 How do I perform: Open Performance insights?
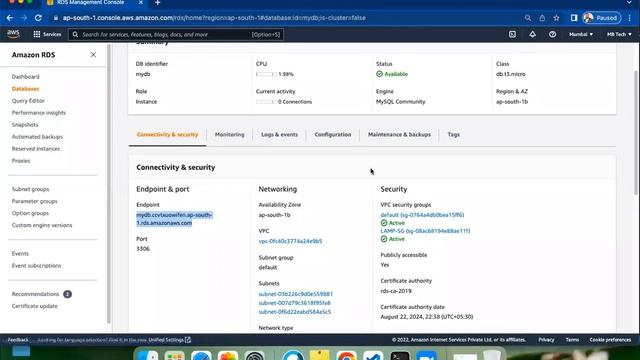(39, 113)
